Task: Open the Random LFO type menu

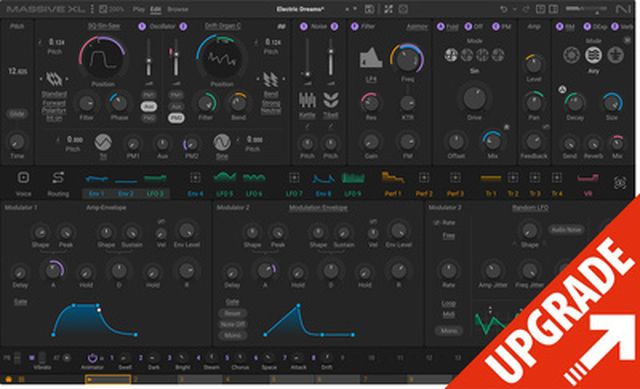Action: pyautogui.click(x=530, y=208)
